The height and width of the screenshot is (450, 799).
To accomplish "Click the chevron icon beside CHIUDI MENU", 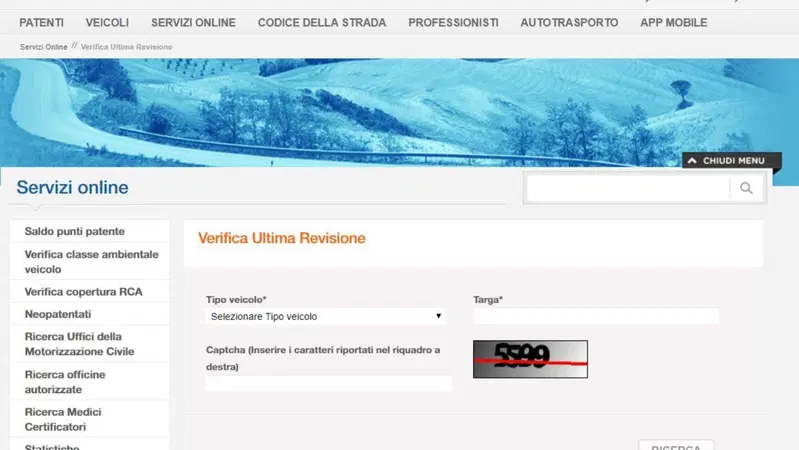I will [x=692, y=161].
